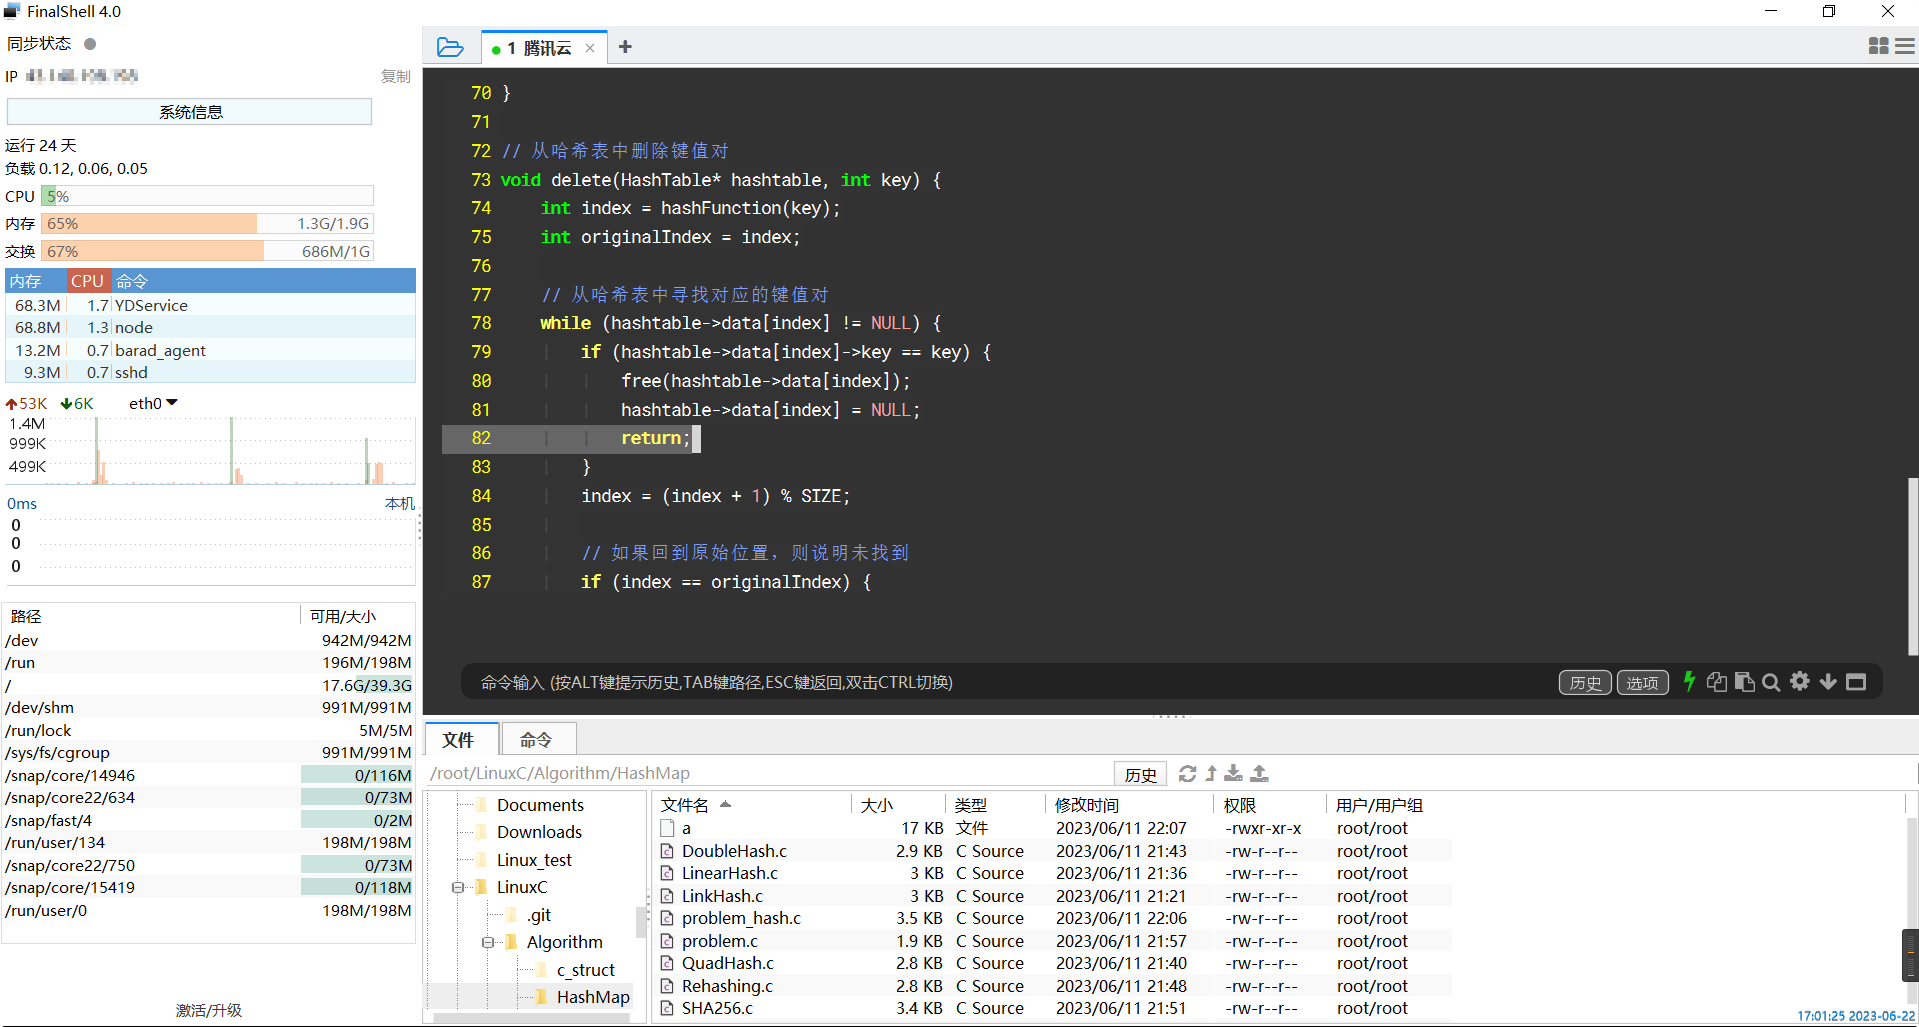The width and height of the screenshot is (1919, 1027).
Task: Click the CPU usage progress bar
Action: click(207, 196)
